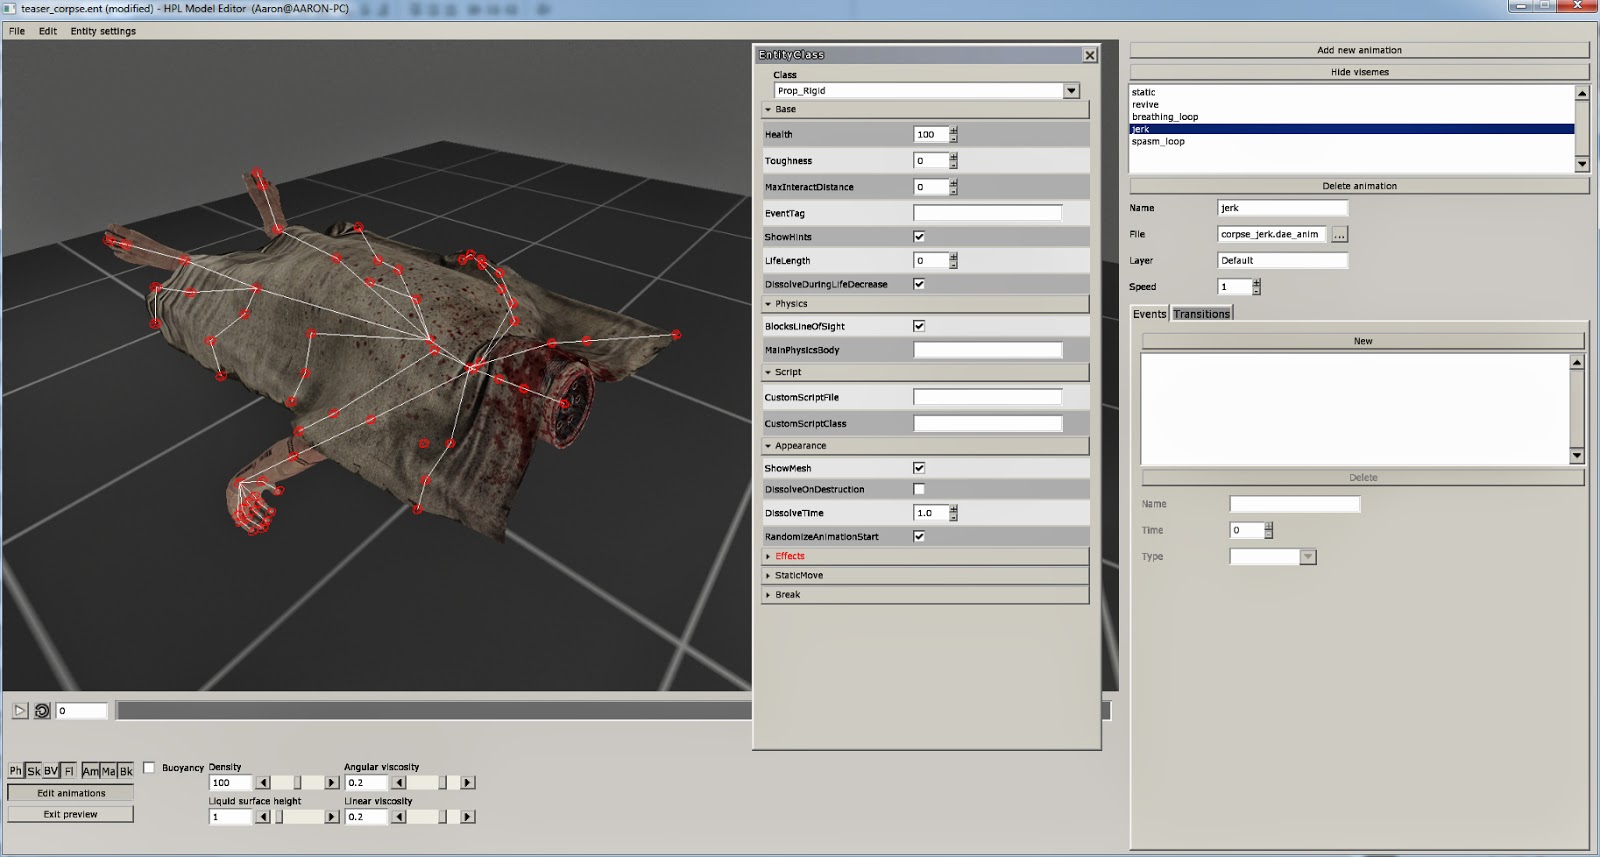Click Liquid surface height right arrow
Viewport: 1600px width, 857px height.
point(332,817)
